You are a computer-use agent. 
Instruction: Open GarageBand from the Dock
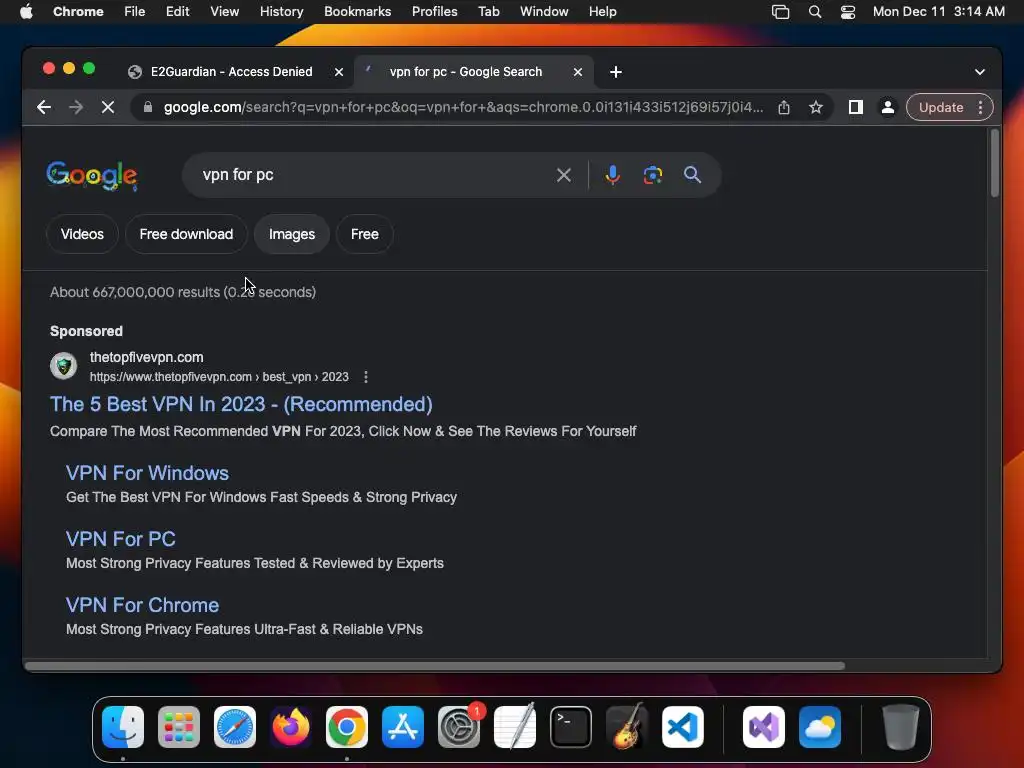[x=627, y=727]
